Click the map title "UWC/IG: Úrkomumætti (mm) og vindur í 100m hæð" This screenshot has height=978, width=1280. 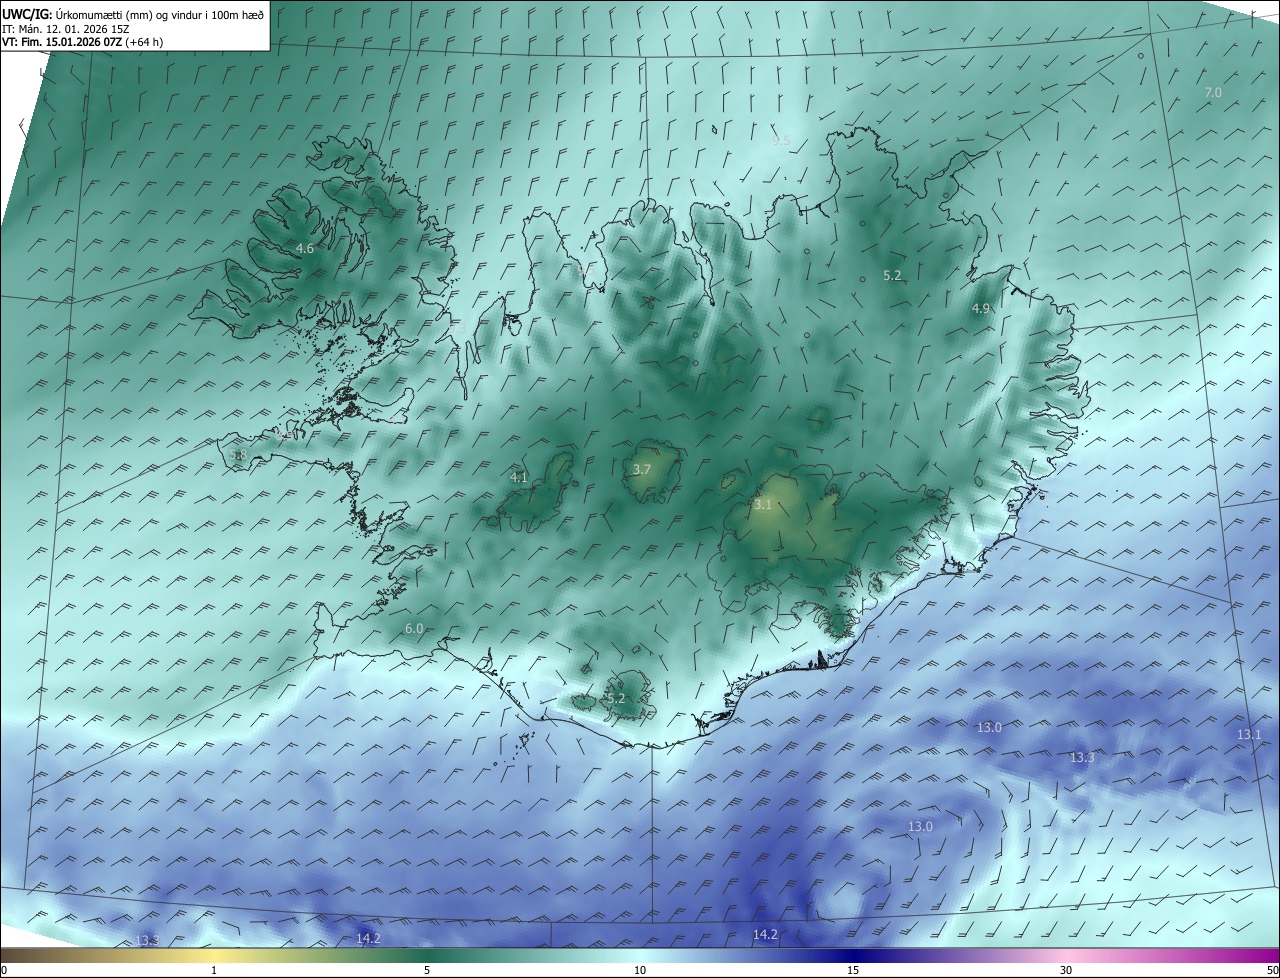133,15
